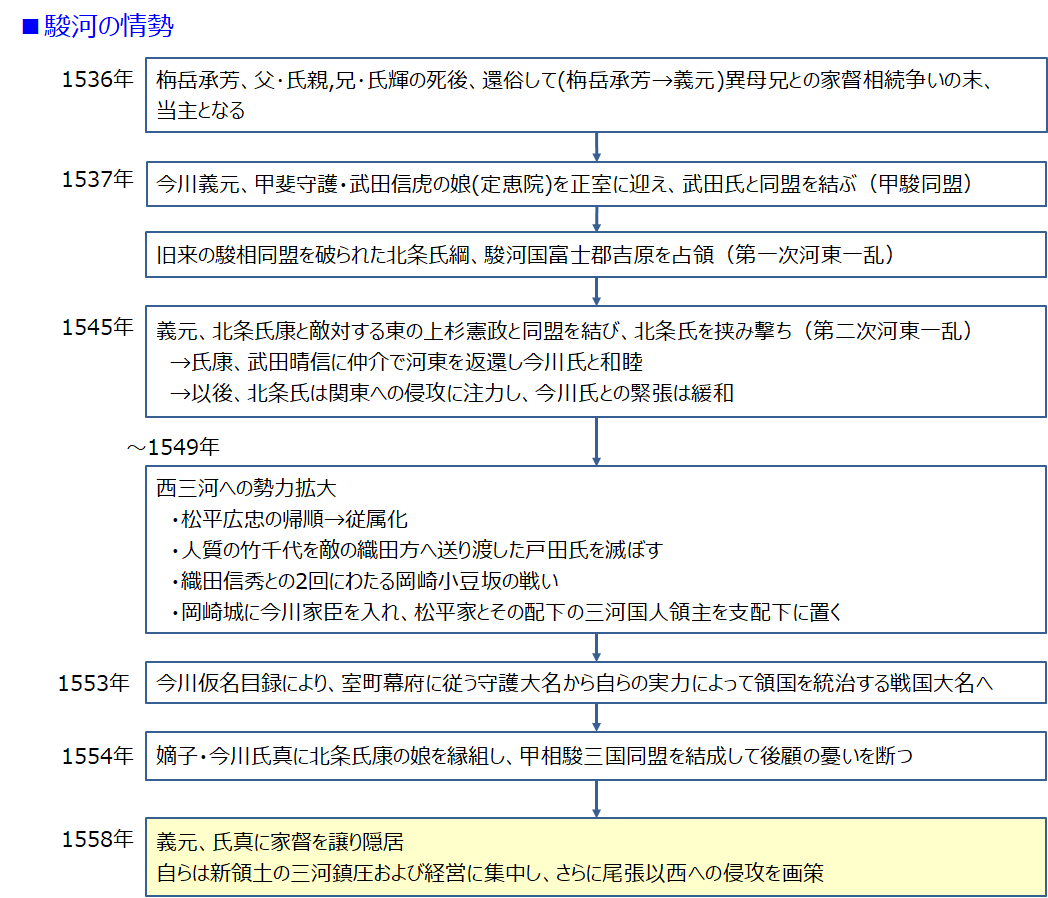Select the 今川仮名目録 text box

click(x=596, y=684)
